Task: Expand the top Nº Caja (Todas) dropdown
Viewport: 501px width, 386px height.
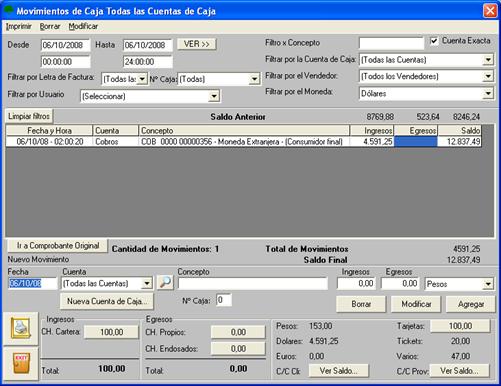Action: click(254, 79)
